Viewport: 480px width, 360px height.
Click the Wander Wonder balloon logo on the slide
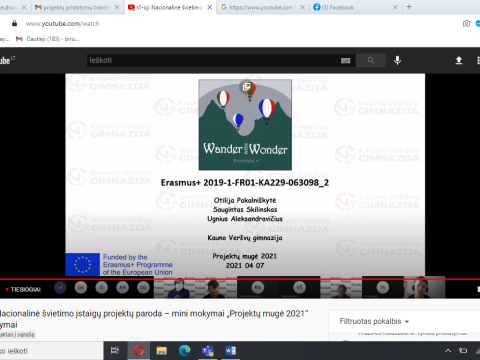tap(245, 125)
